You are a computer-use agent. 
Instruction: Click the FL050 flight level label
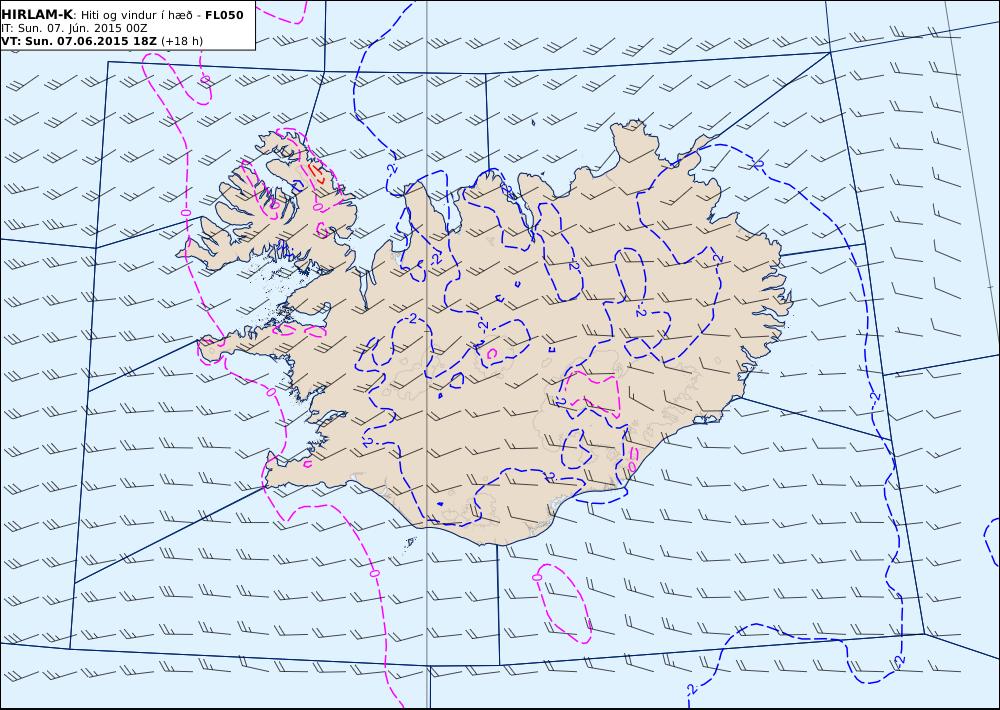pyautogui.click(x=224, y=15)
